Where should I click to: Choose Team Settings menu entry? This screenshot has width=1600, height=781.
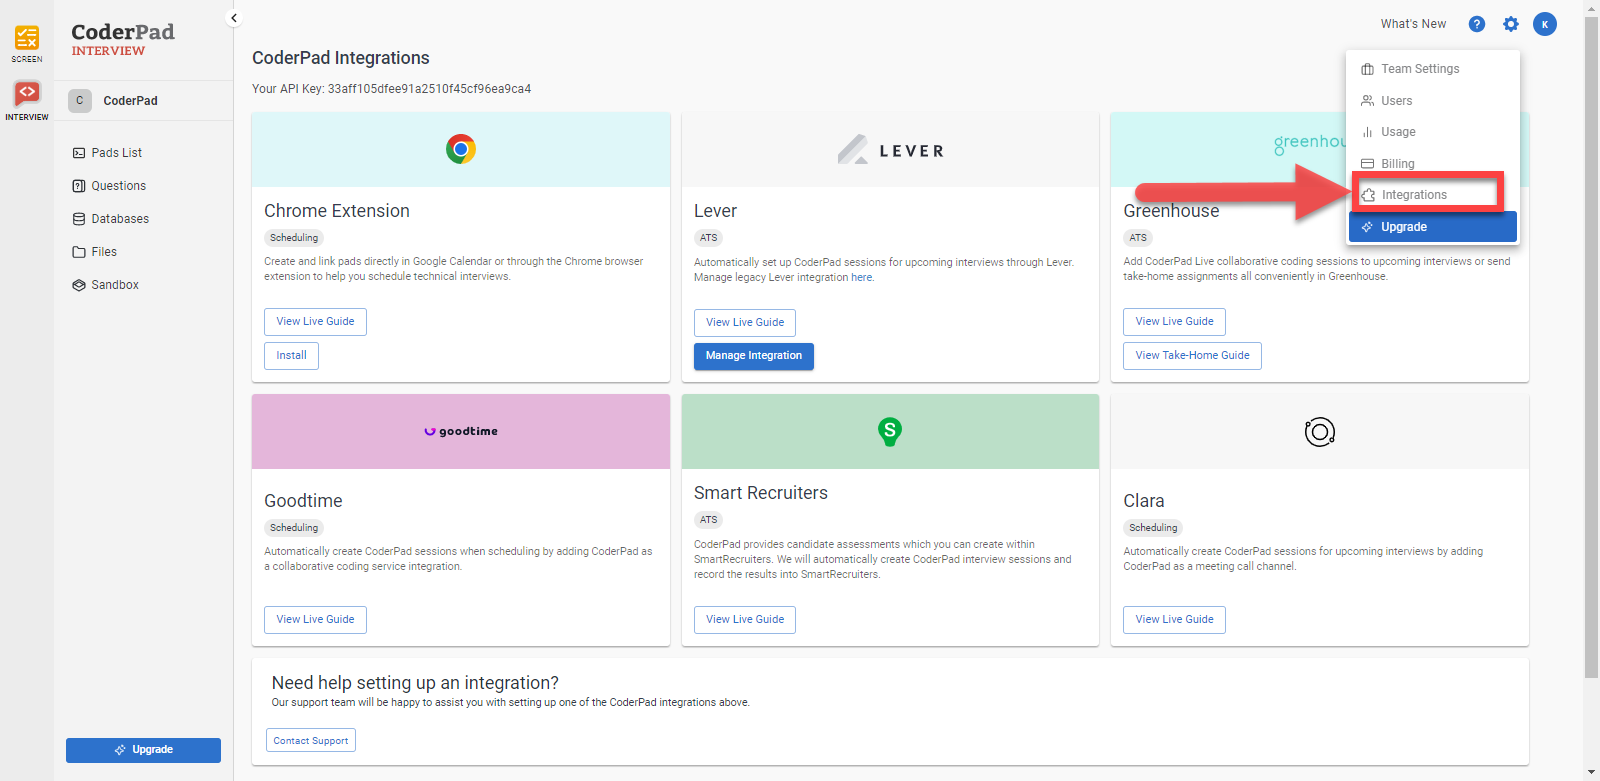(1419, 69)
